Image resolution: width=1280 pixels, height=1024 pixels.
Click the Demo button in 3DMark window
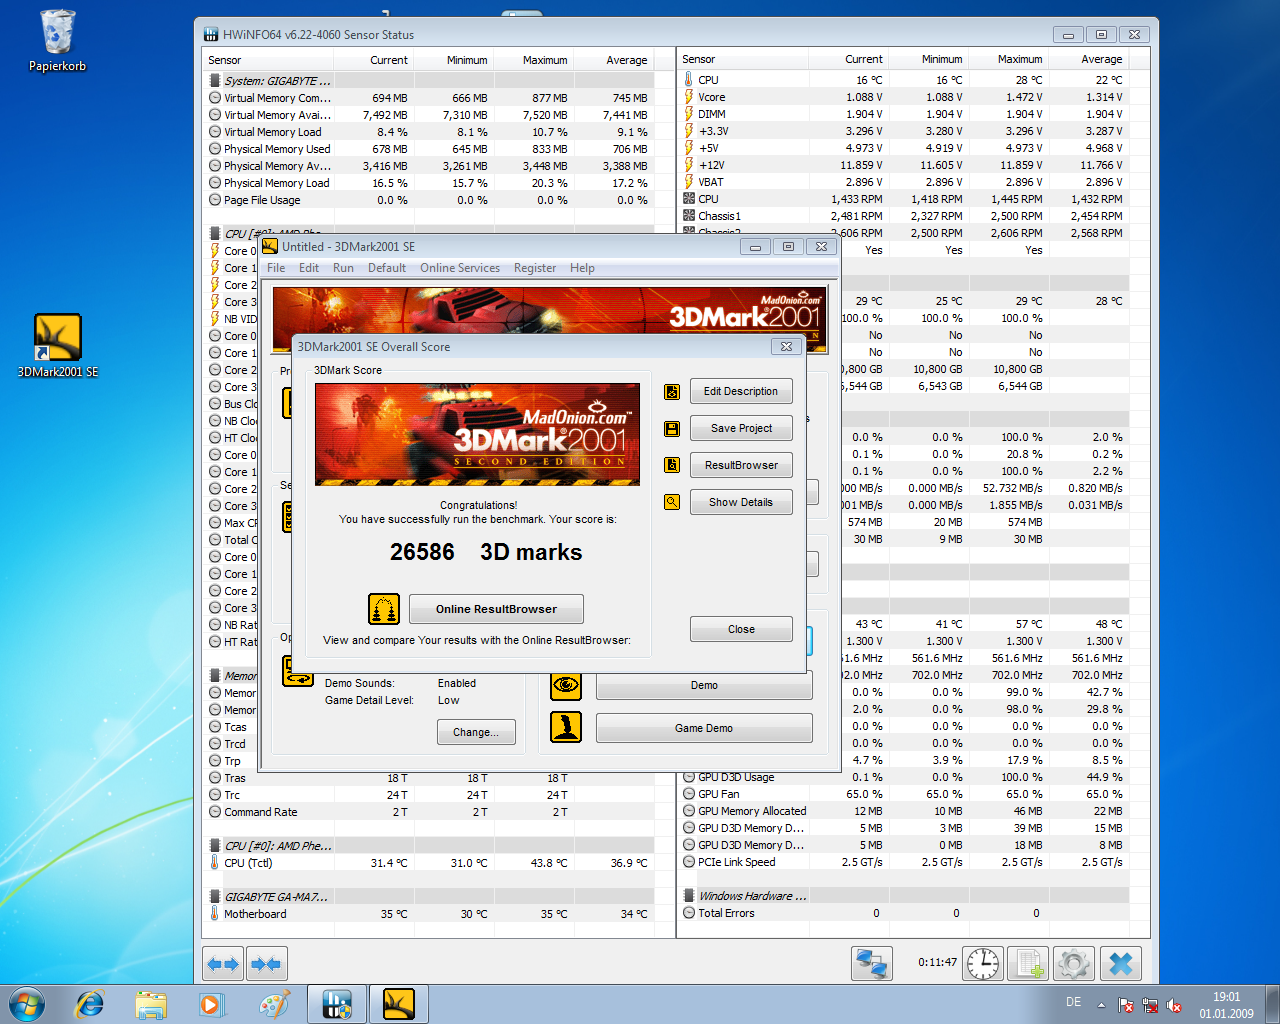click(x=704, y=685)
